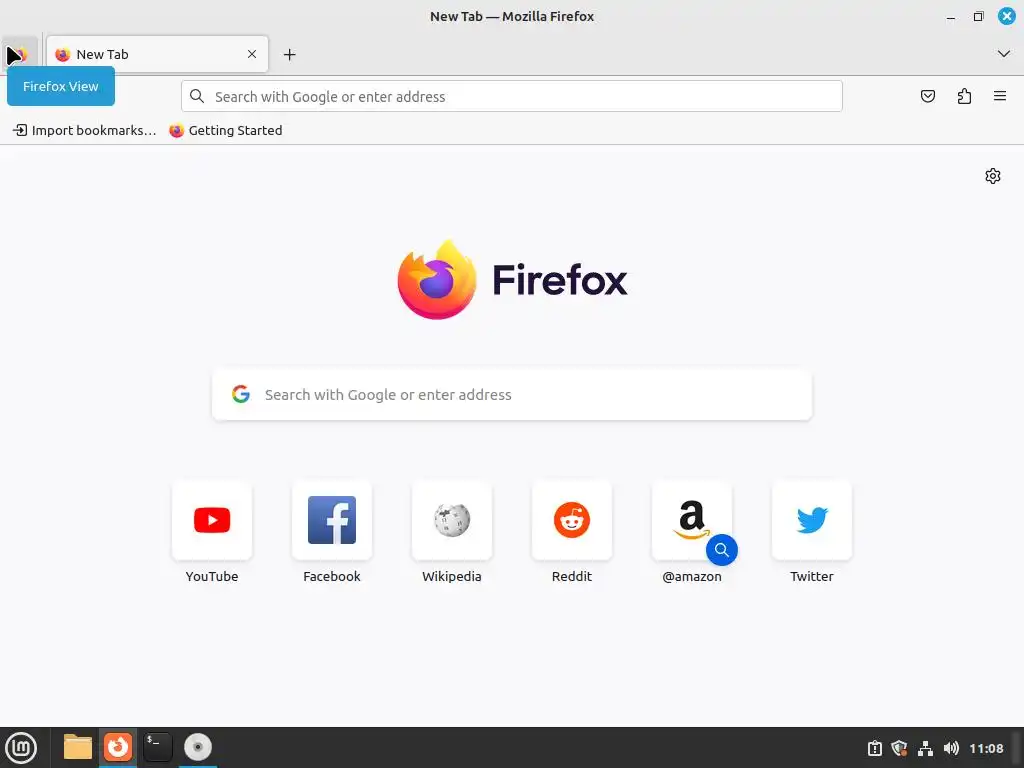Open the volume speaker tray icon

(951, 748)
